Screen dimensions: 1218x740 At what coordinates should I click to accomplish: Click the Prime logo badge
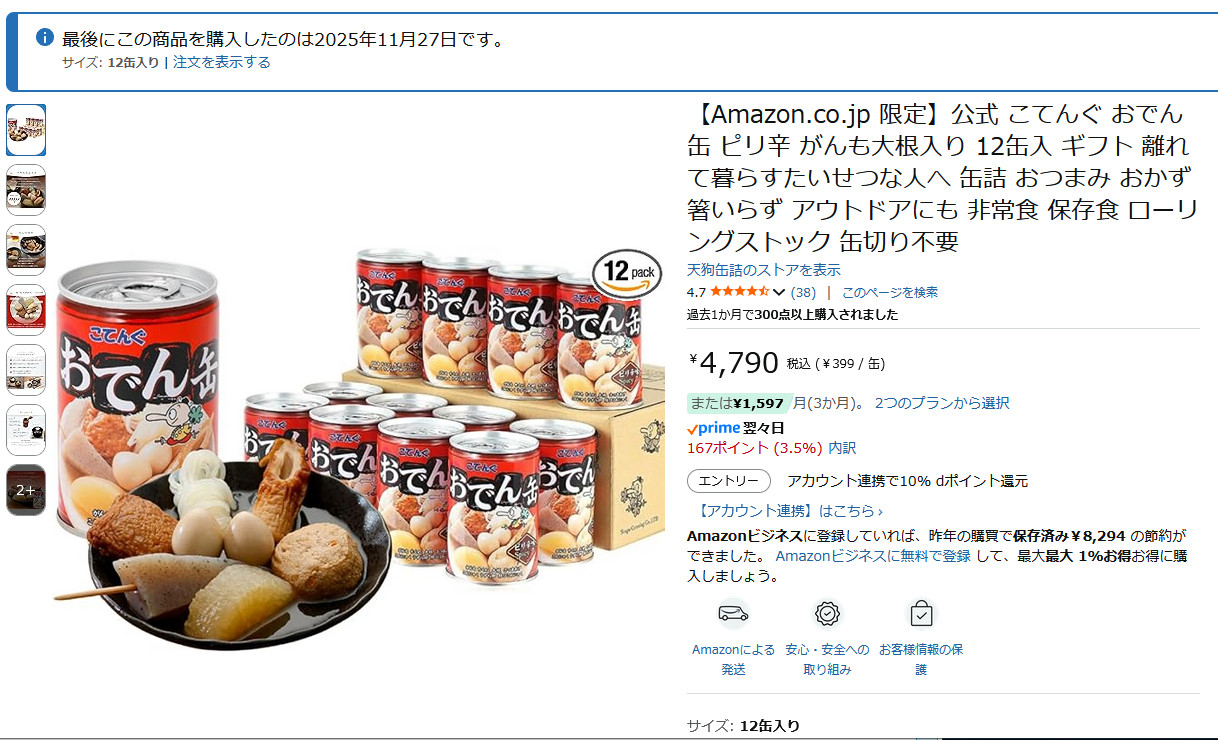[x=713, y=427]
